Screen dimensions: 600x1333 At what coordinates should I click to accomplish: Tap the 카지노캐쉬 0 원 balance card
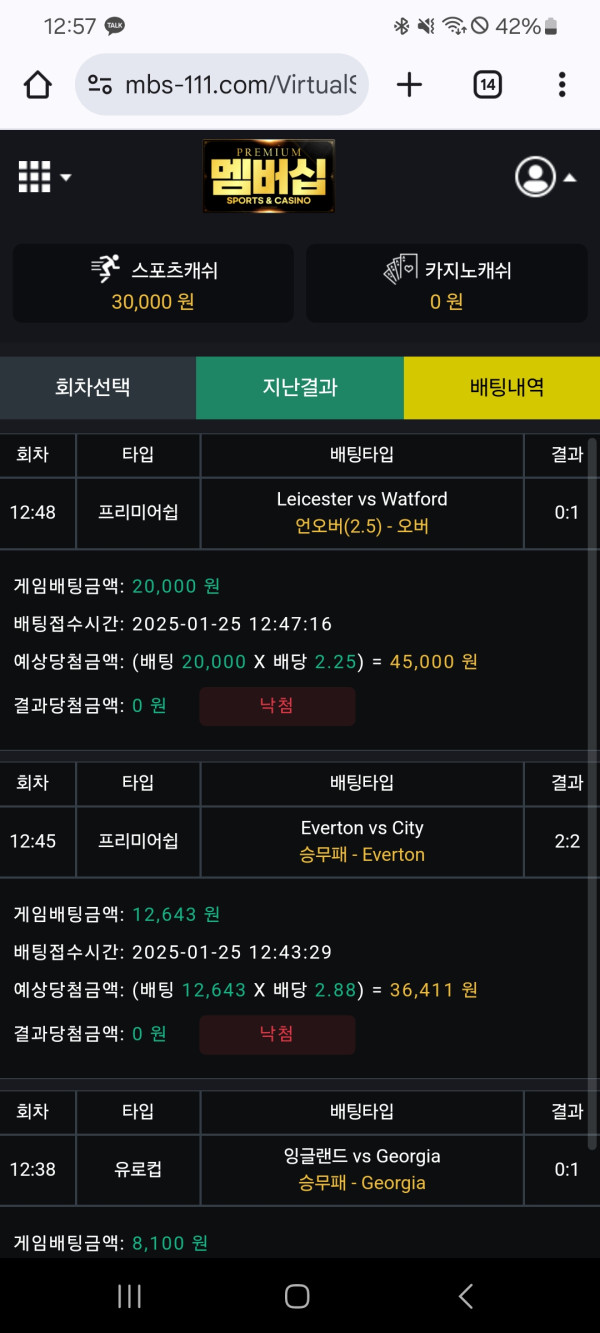coord(447,284)
